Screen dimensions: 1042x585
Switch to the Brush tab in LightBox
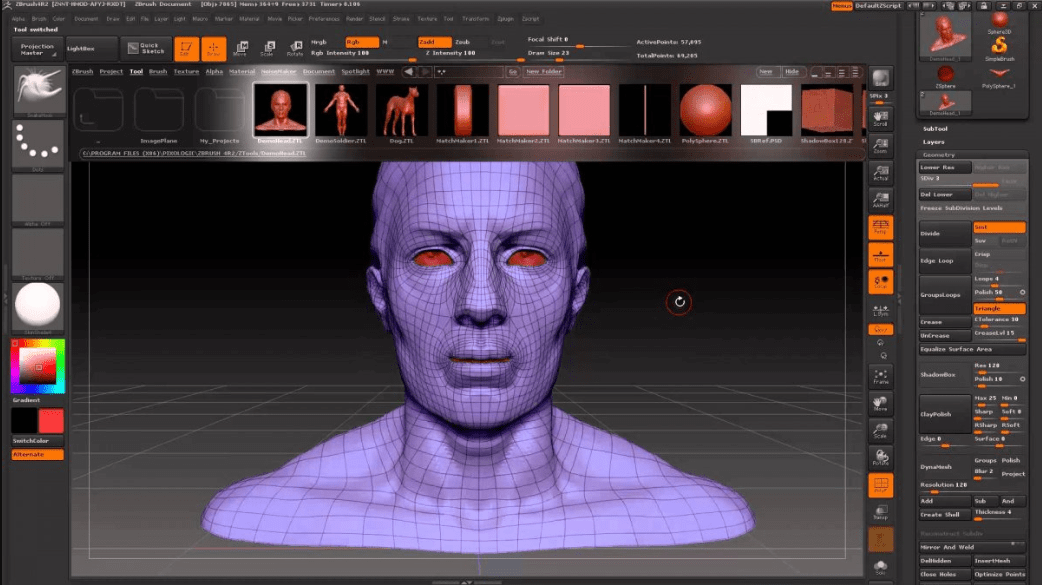[x=158, y=72]
